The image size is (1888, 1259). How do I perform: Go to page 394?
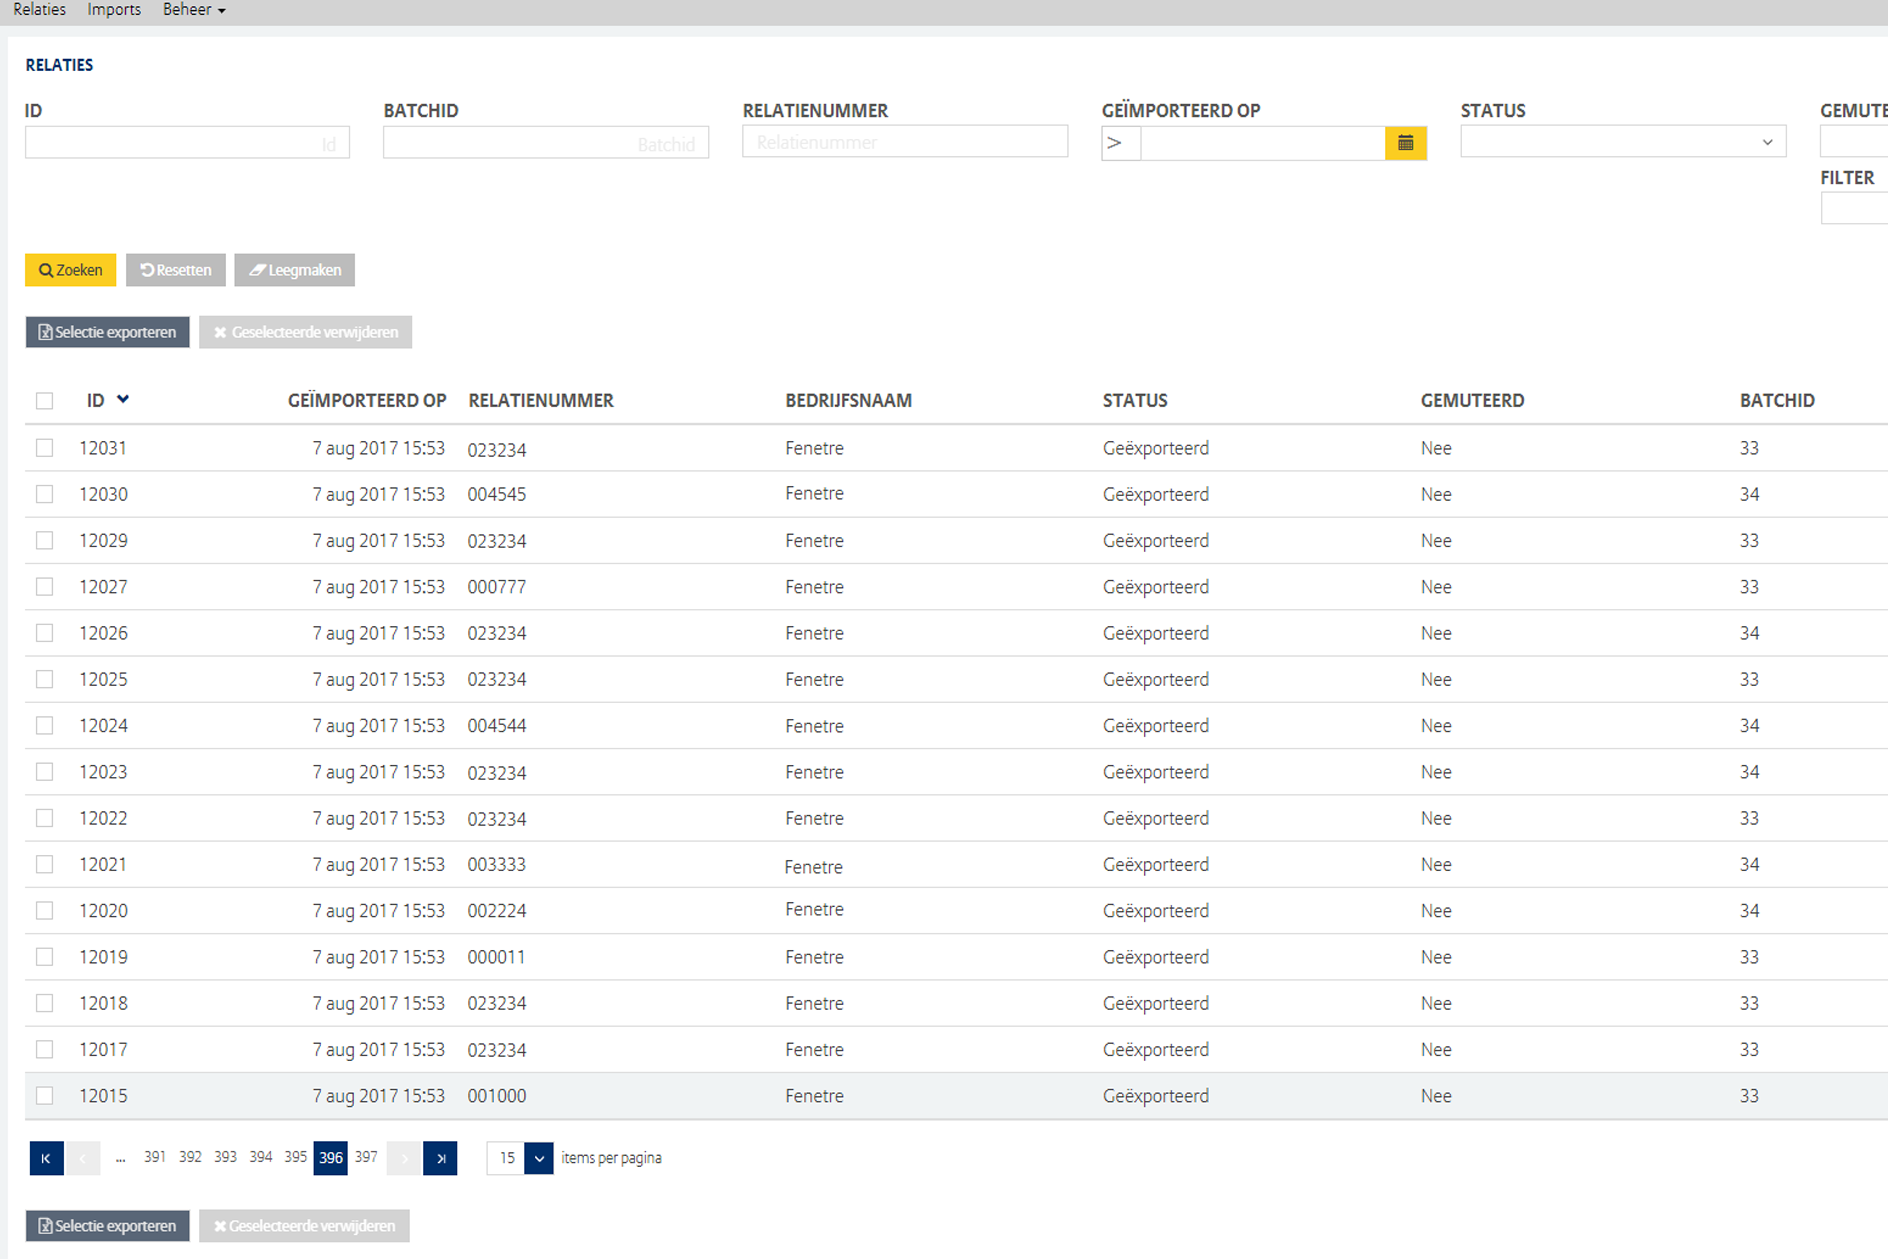pyautogui.click(x=261, y=1157)
